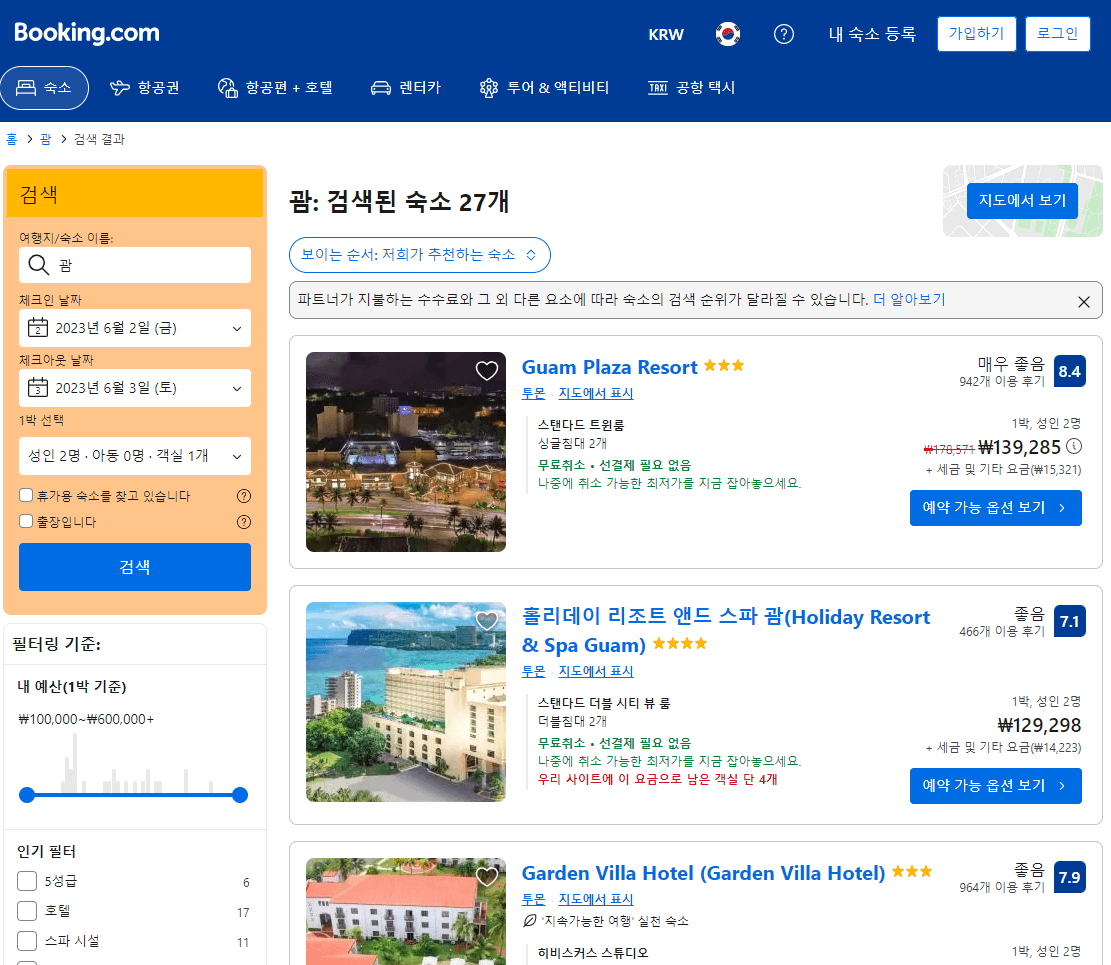The image size is (1111, 965).
Task: Open Guam Plaza Resort title link
Action: click(609, 367)
